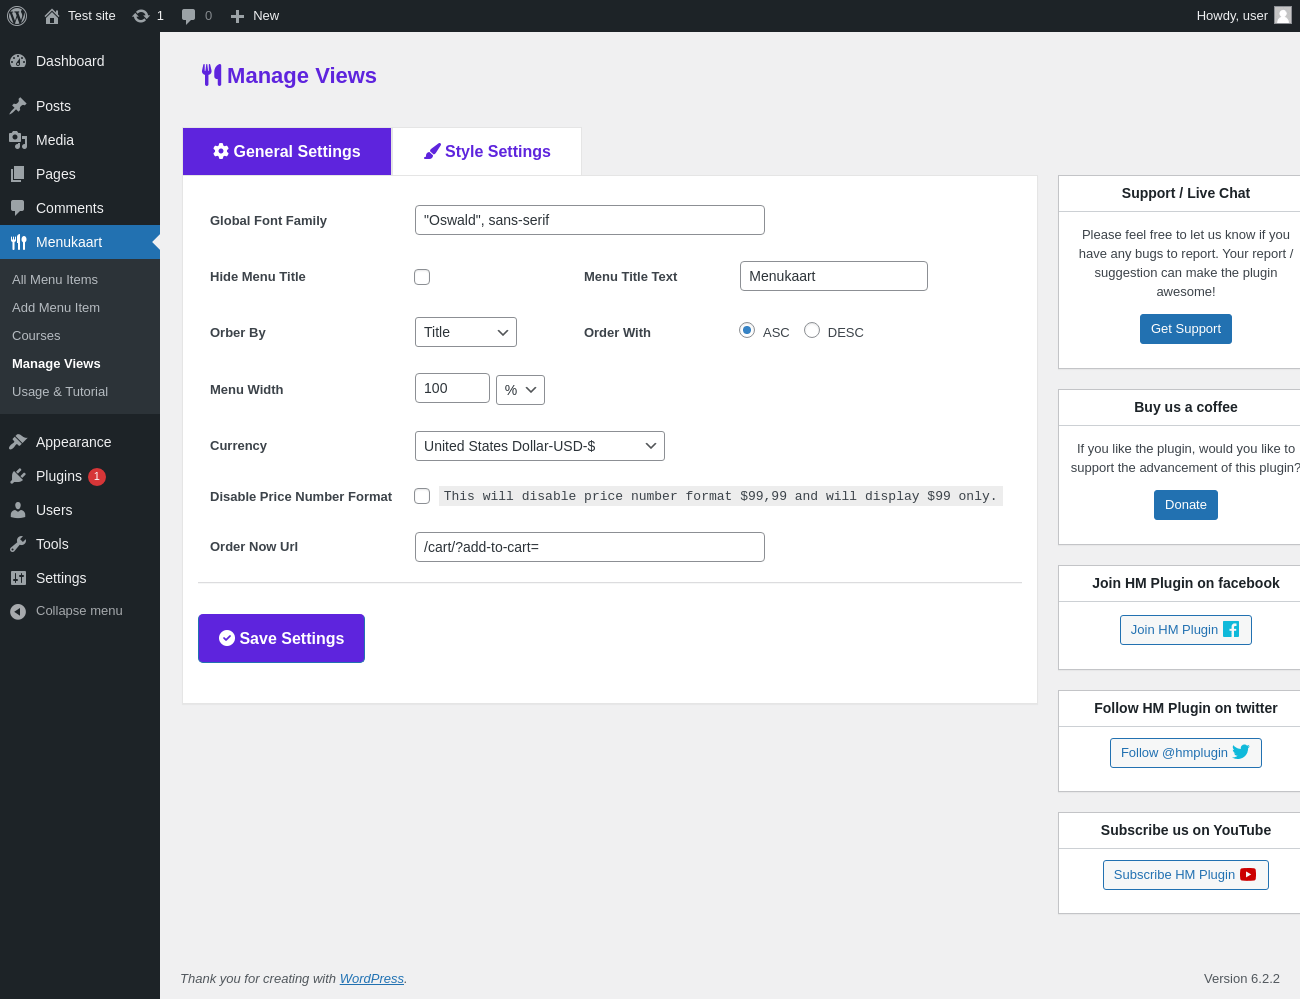This screenshot has width=1300, height=999.
Task: Click the Settings sliders icon
Action: tap(18, 578)
